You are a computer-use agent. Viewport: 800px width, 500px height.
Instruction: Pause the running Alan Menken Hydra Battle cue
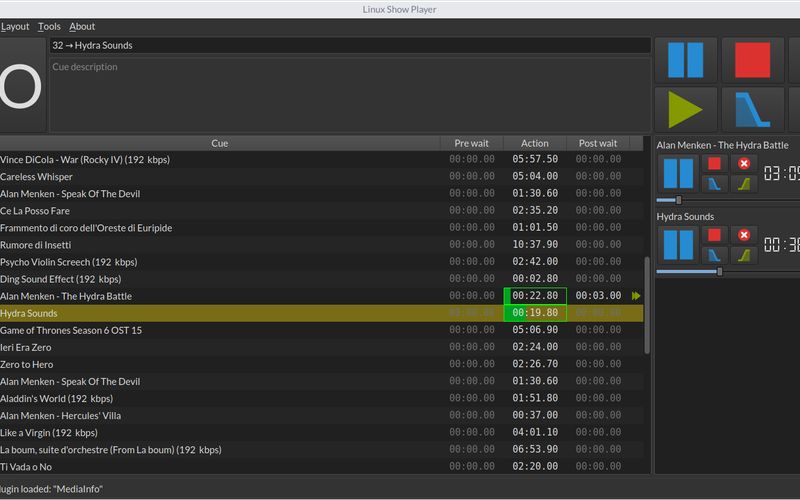pos(678,173)
